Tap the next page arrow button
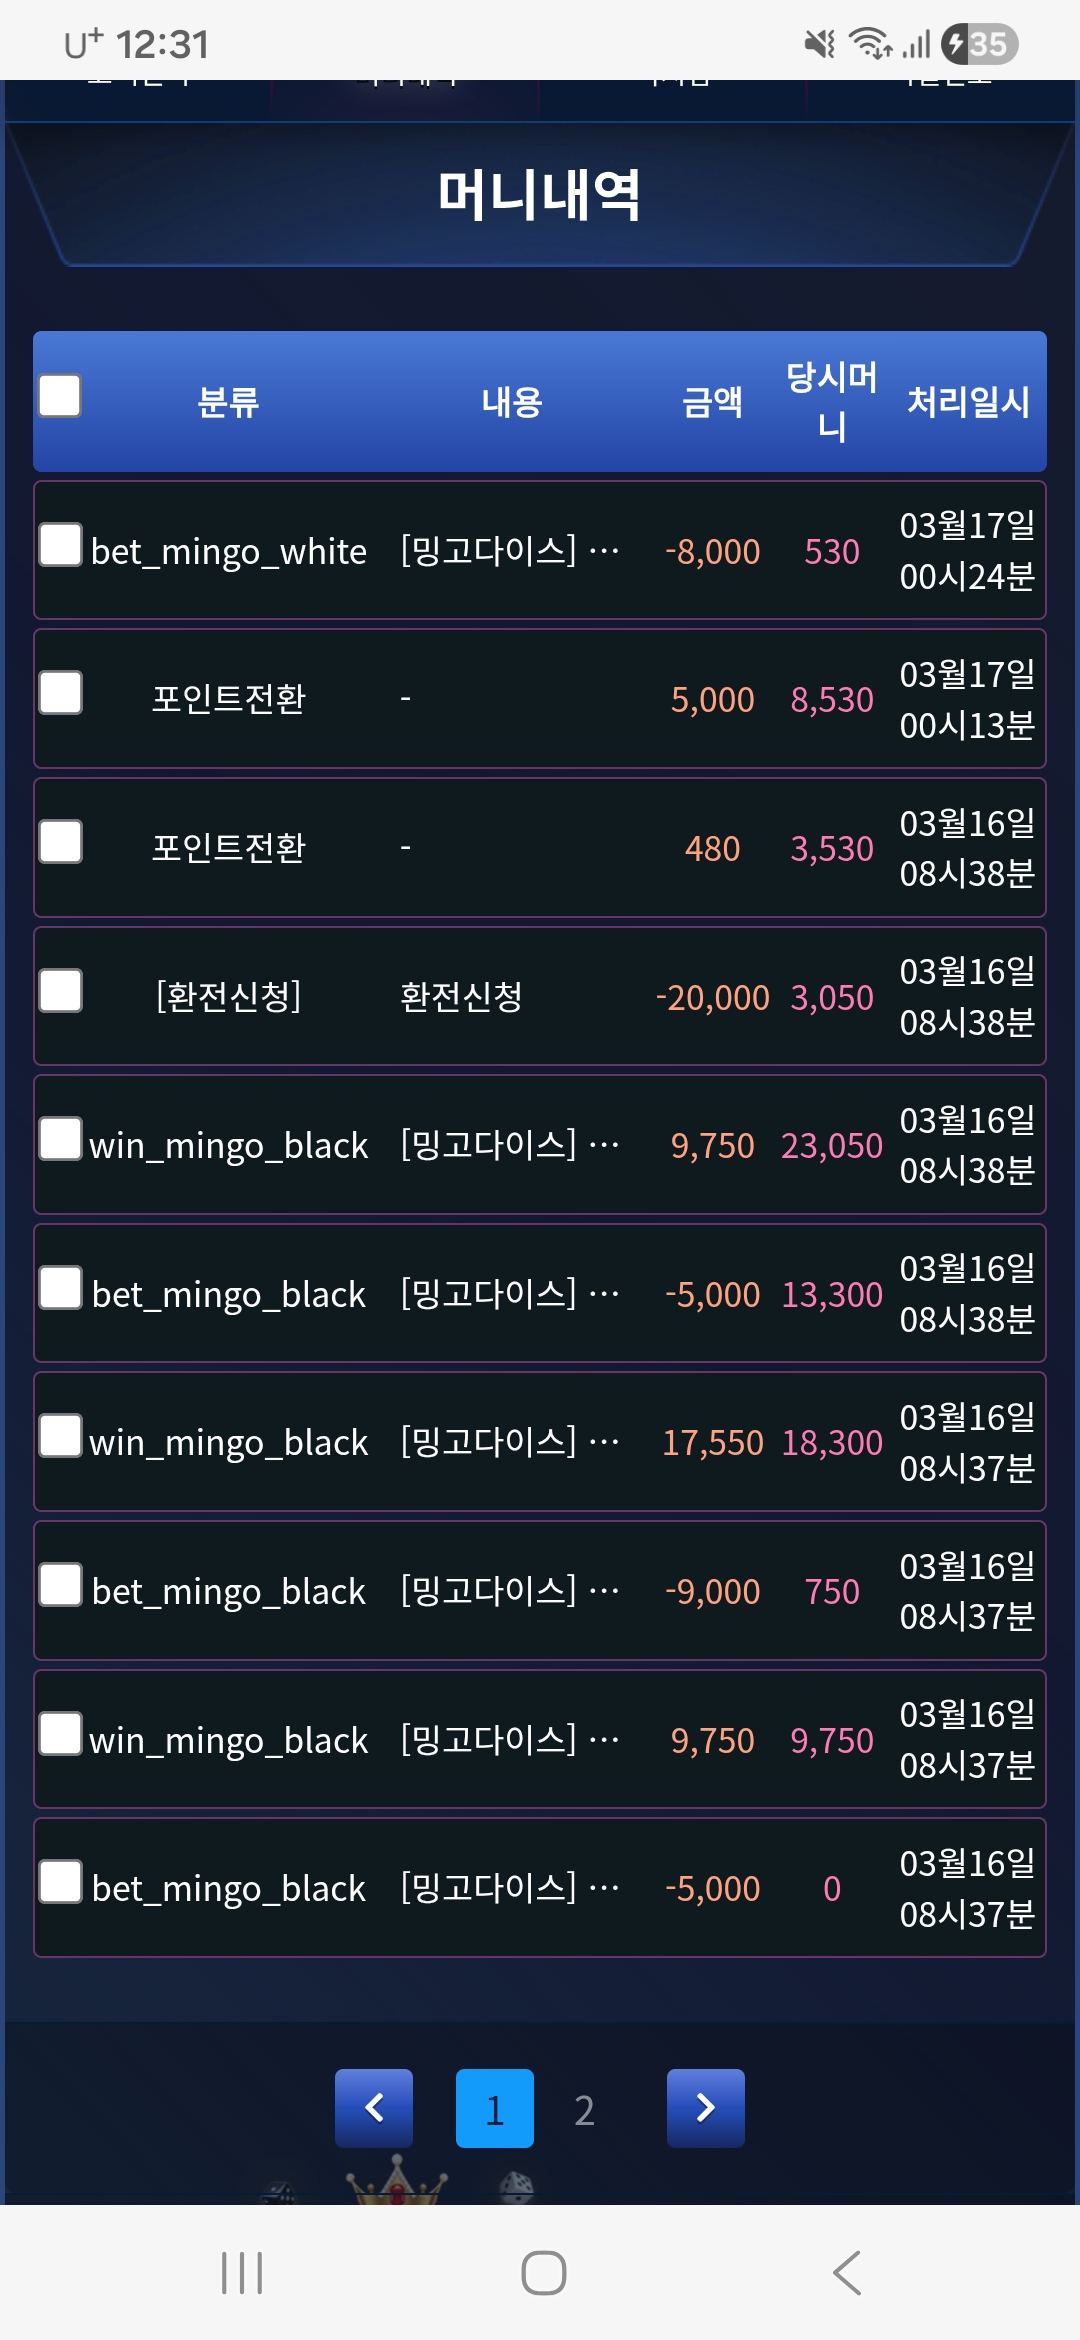1080x2340 pixels. pyautogui.click(x=705, y=2108)
